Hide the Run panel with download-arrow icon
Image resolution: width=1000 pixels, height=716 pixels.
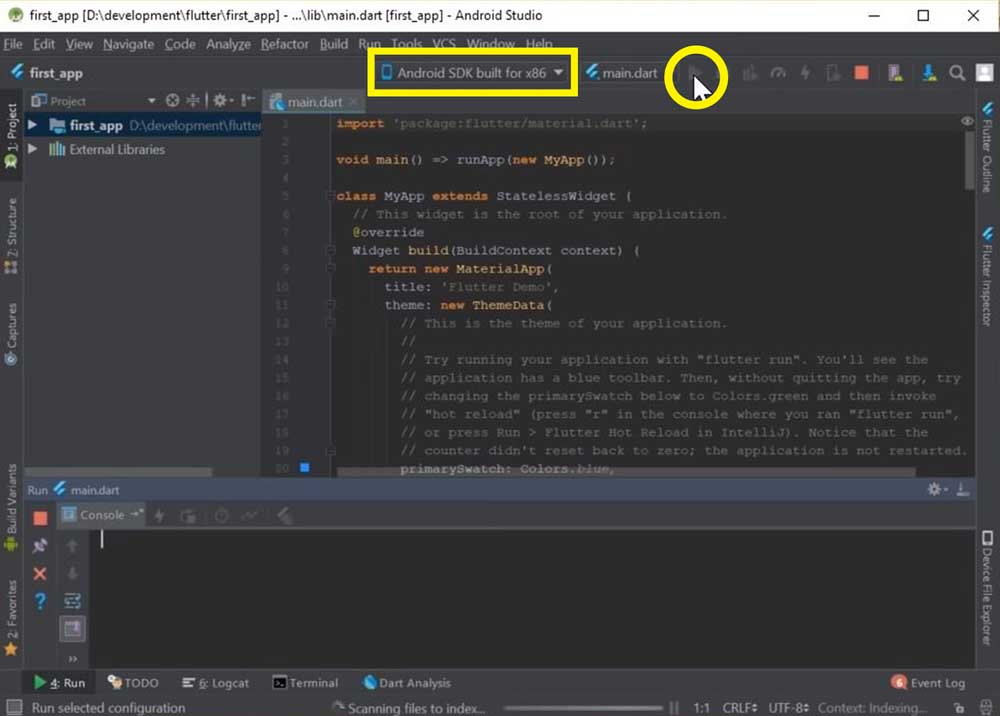pyautogui.click(x=962, y=489)
